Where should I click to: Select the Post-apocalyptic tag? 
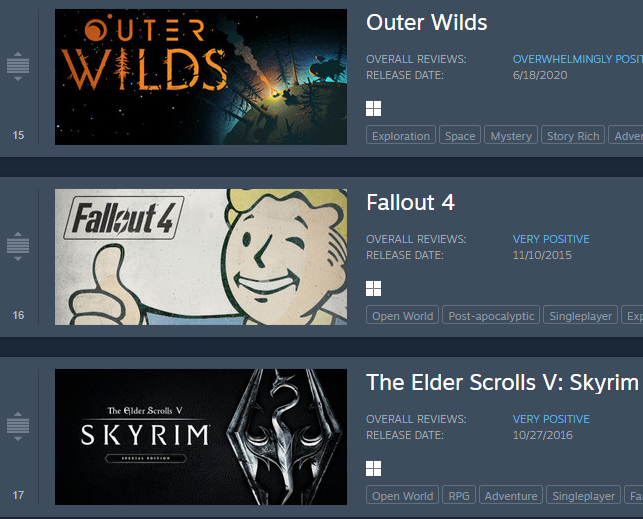491,315
